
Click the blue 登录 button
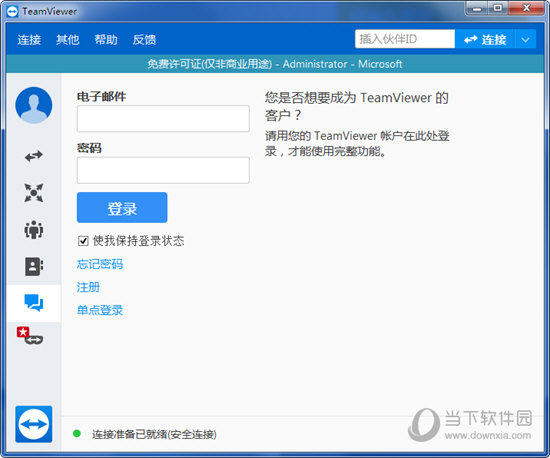(x=122, y=208)
